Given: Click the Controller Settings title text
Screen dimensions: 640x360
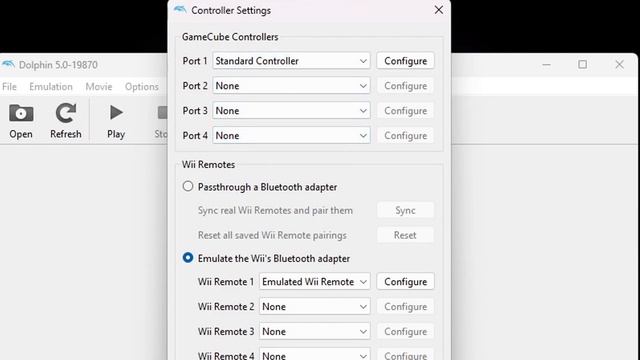Looking at the screenshot, I should pos(231,10).
